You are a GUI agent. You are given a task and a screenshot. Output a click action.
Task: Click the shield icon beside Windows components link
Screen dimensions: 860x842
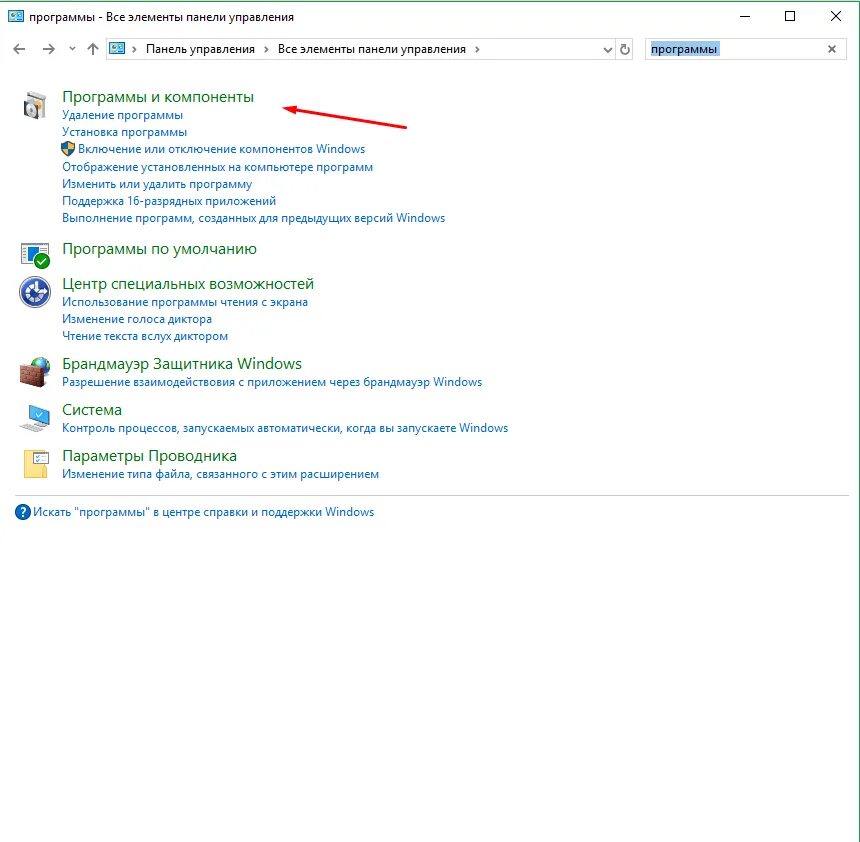[68, 149]
